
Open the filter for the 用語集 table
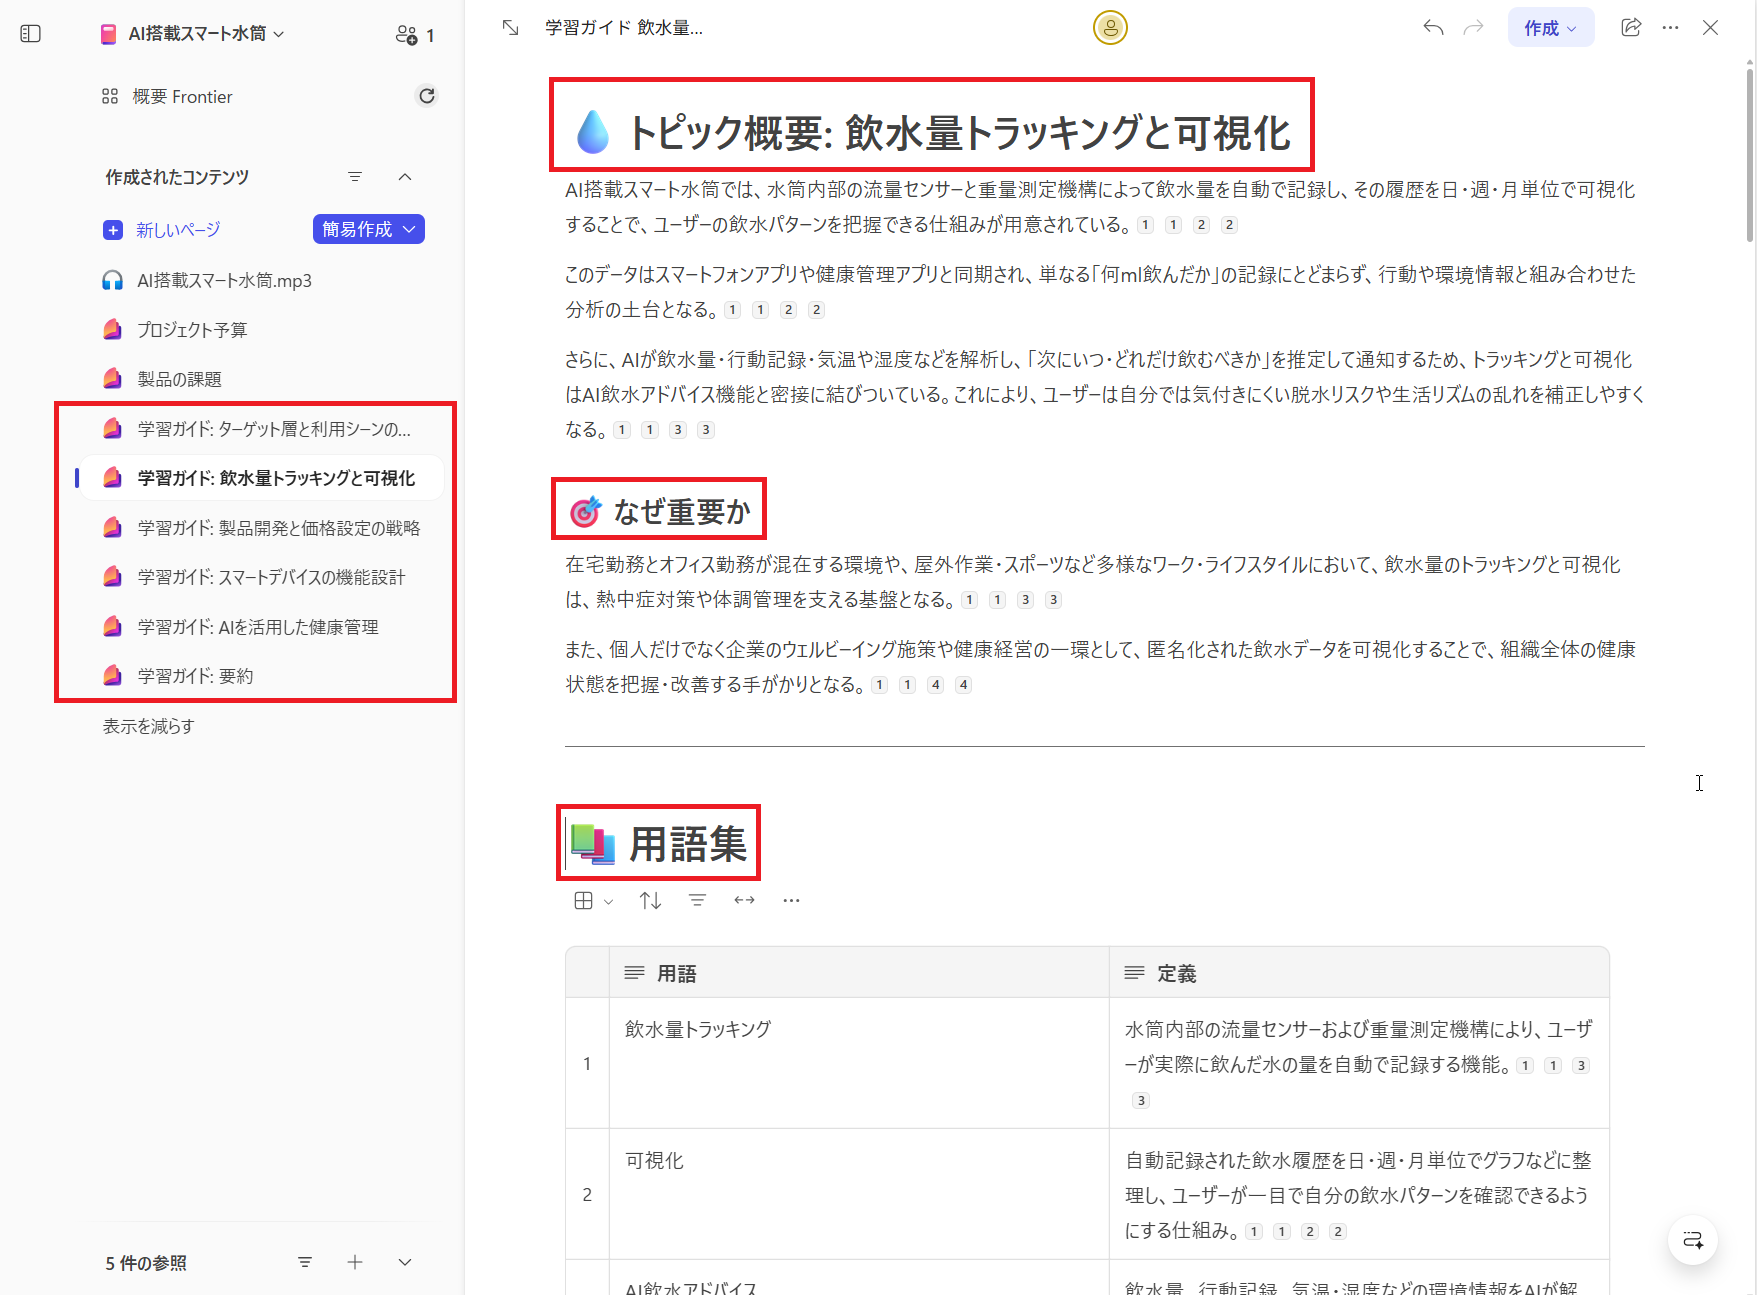697,899
